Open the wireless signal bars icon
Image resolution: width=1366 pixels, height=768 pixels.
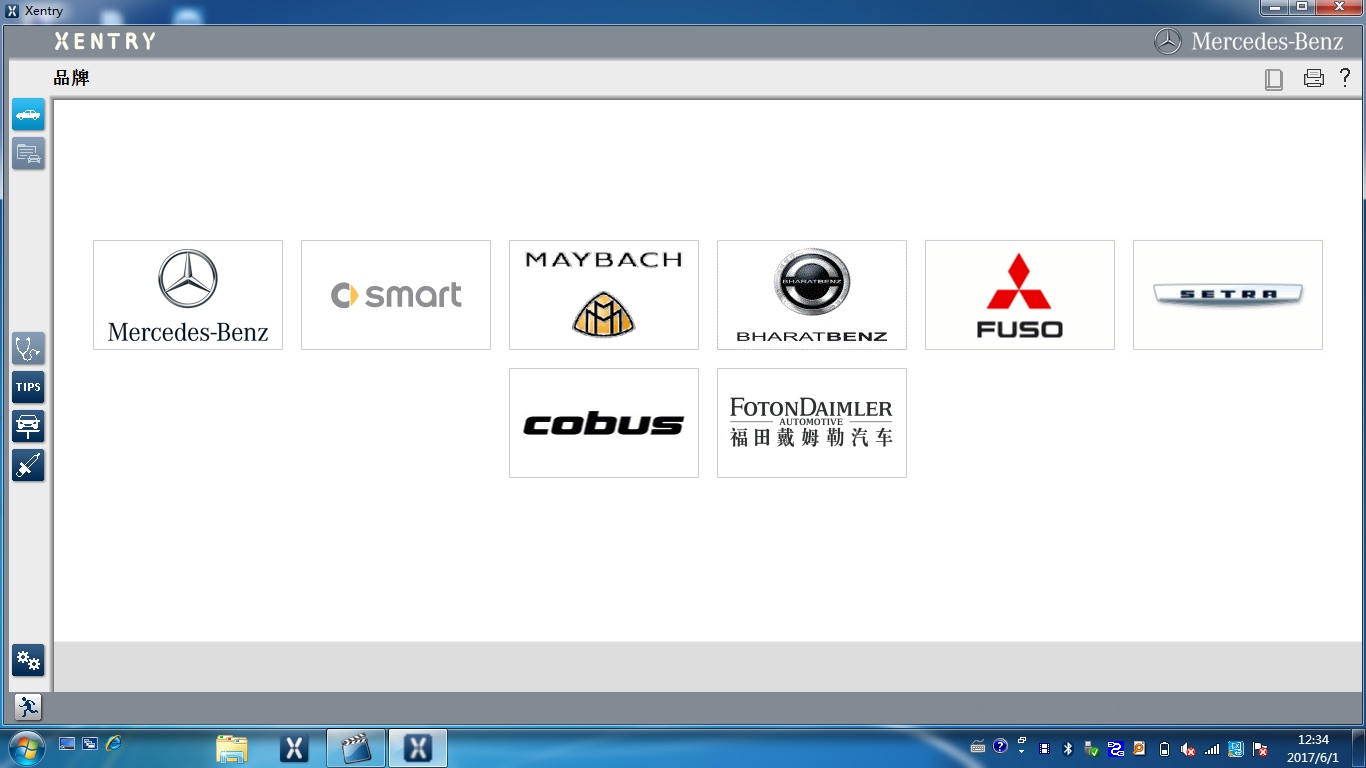1212,748
